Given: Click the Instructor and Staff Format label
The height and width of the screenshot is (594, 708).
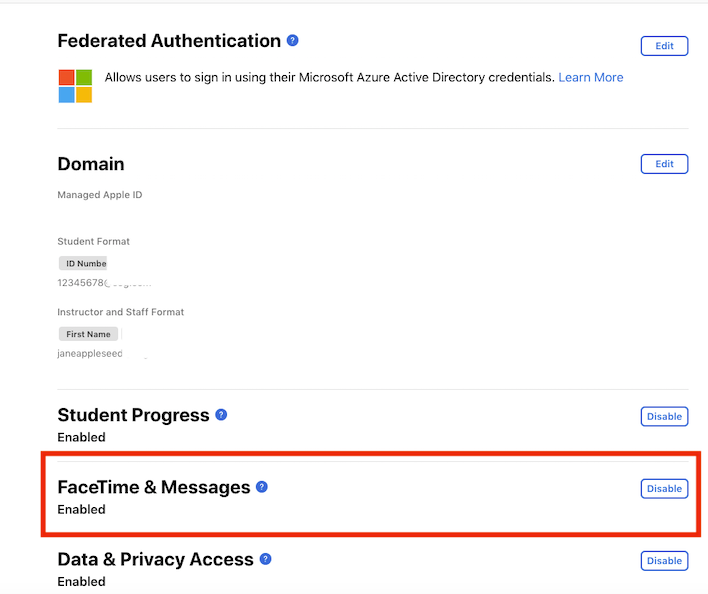Looking at the screenshot, I should (121, 312).
